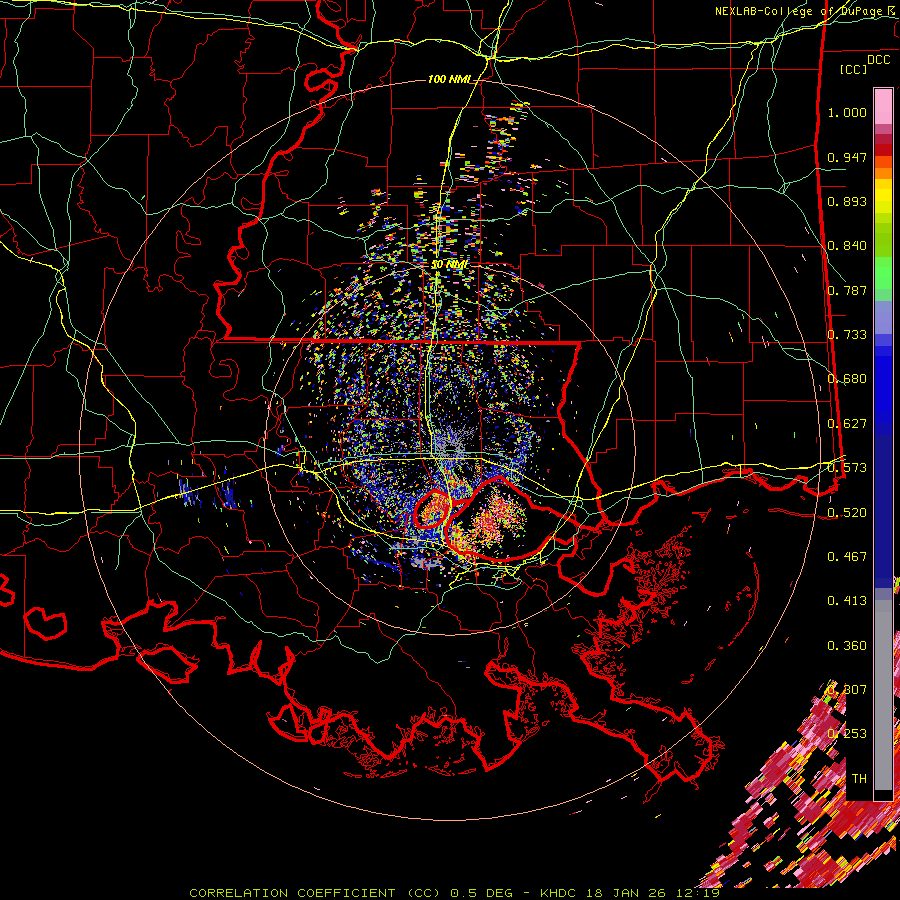900x900 pixels.
Task: Click the 0.680 scale value
Action: (847, 379)
